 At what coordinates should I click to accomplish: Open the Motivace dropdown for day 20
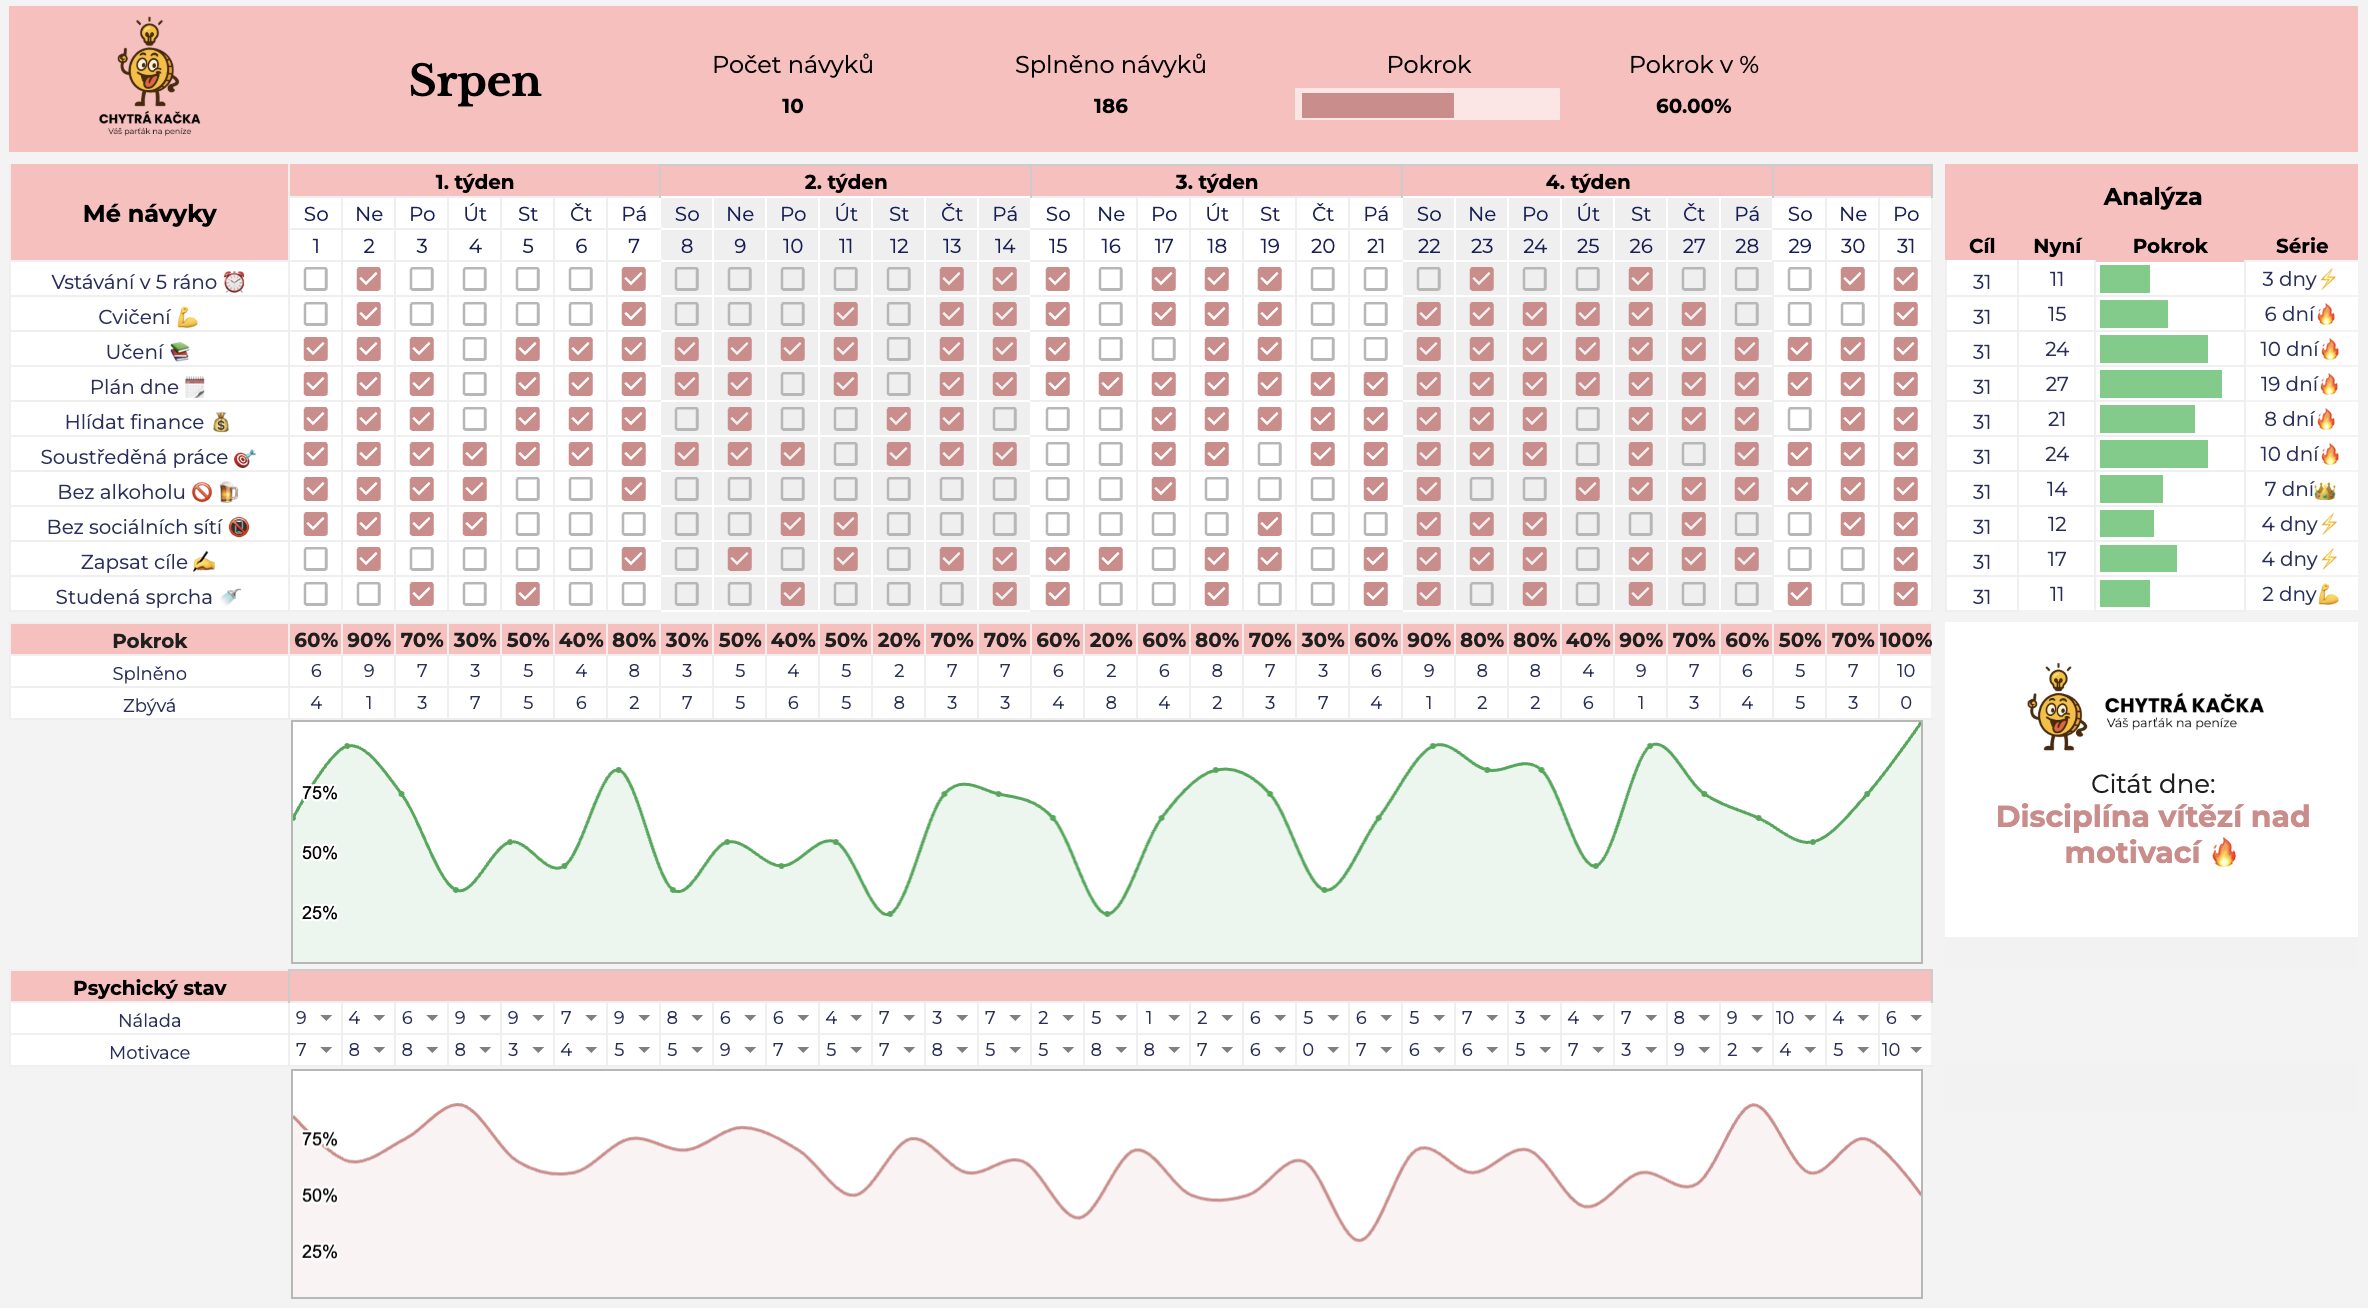(1333, 1050)
